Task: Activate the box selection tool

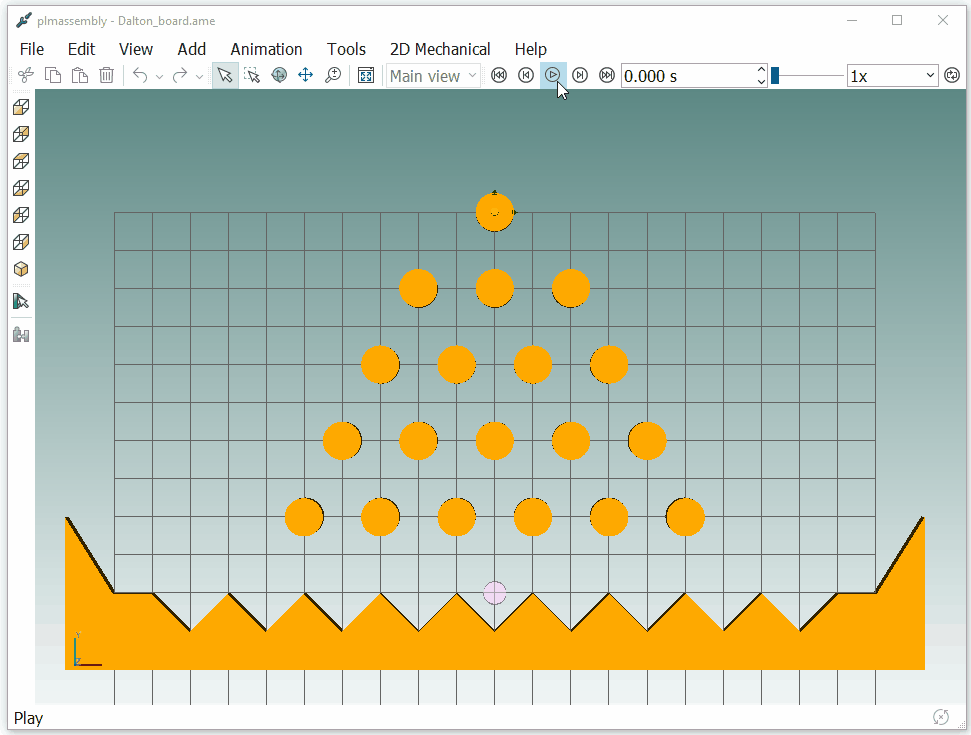Action: tap(252, 75)
